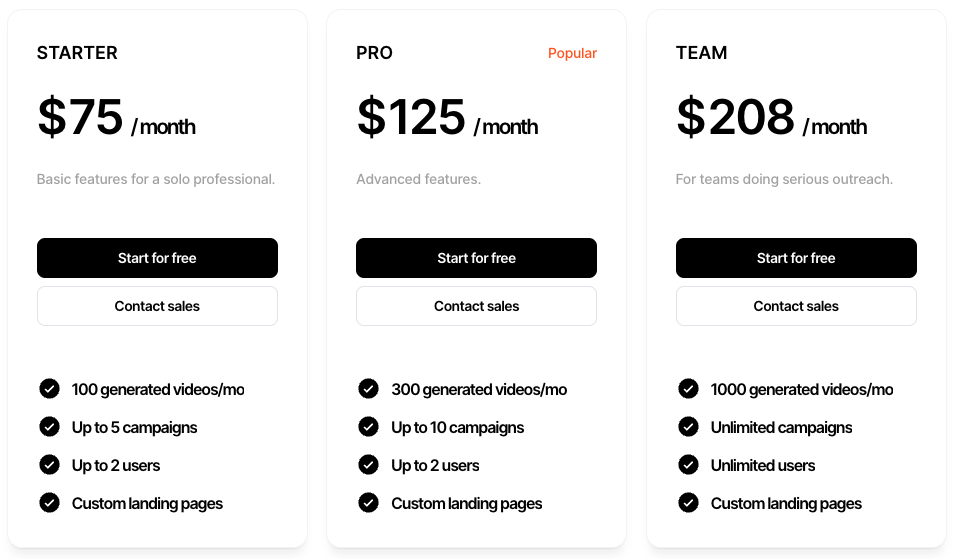Click Contact sales under Starter plan
Image resolution: width=959 pixels, height=559 pixels.
click(157, 306)
